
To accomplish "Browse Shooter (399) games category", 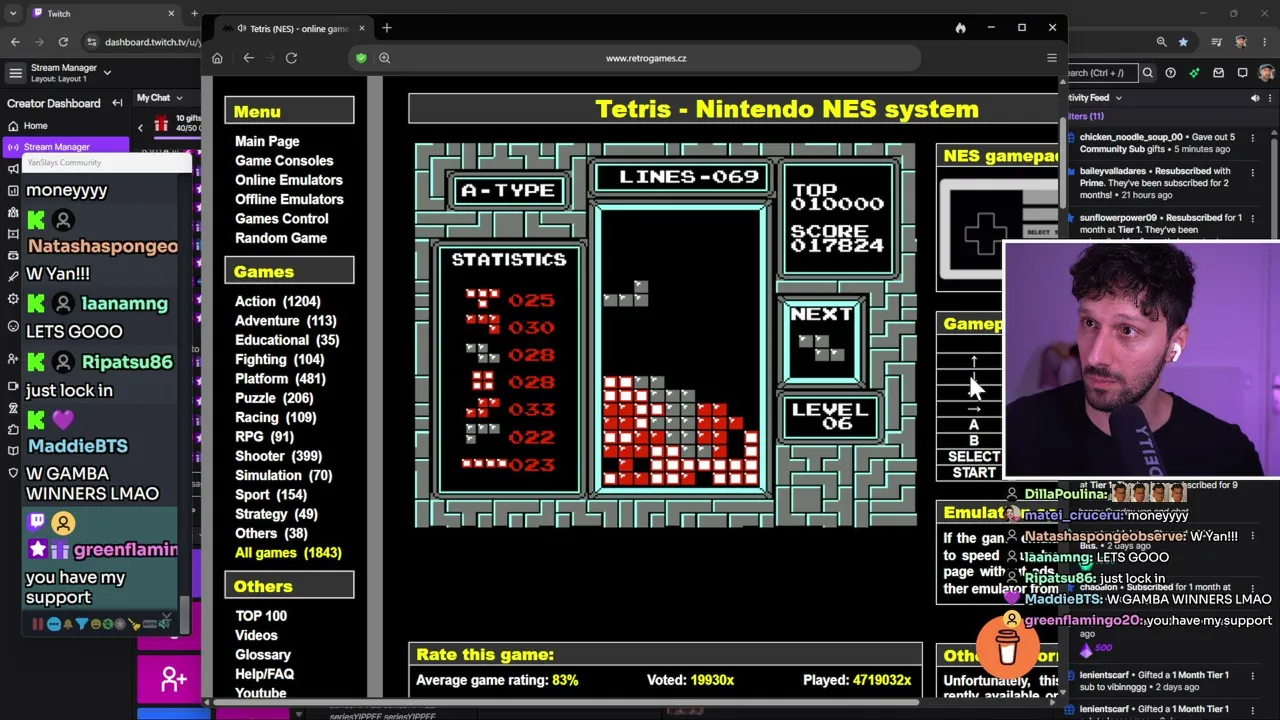I will pos(278,456).
